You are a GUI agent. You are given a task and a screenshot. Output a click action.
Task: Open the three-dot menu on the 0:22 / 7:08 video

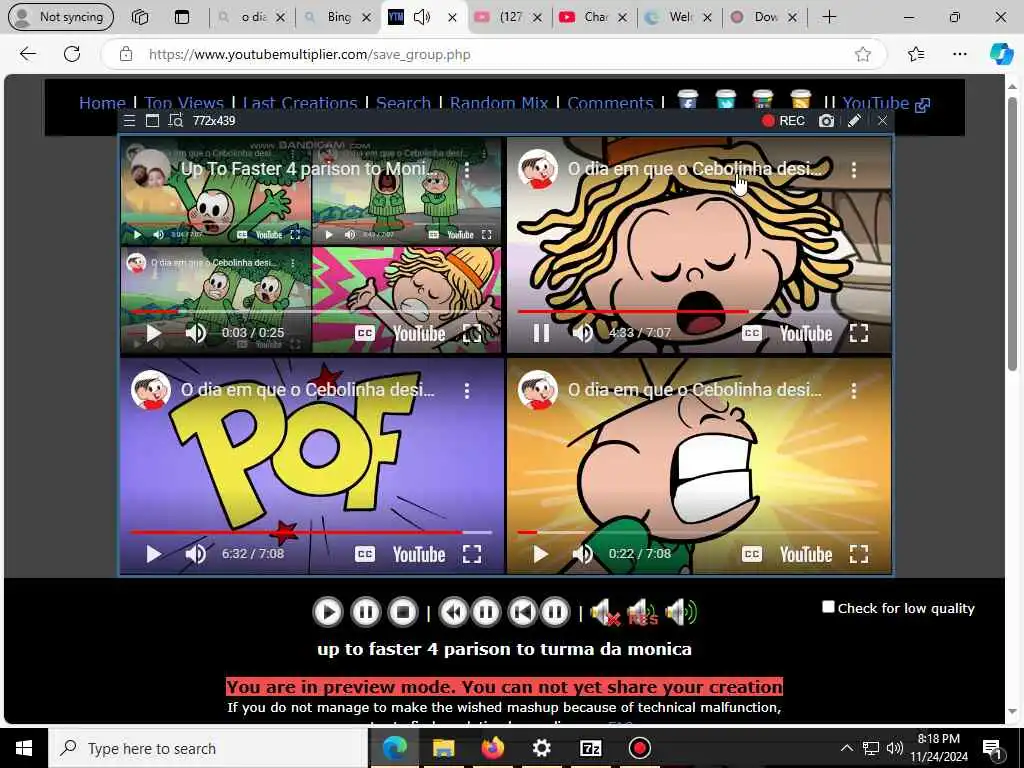pyautogui.click(x=854, y=391)
